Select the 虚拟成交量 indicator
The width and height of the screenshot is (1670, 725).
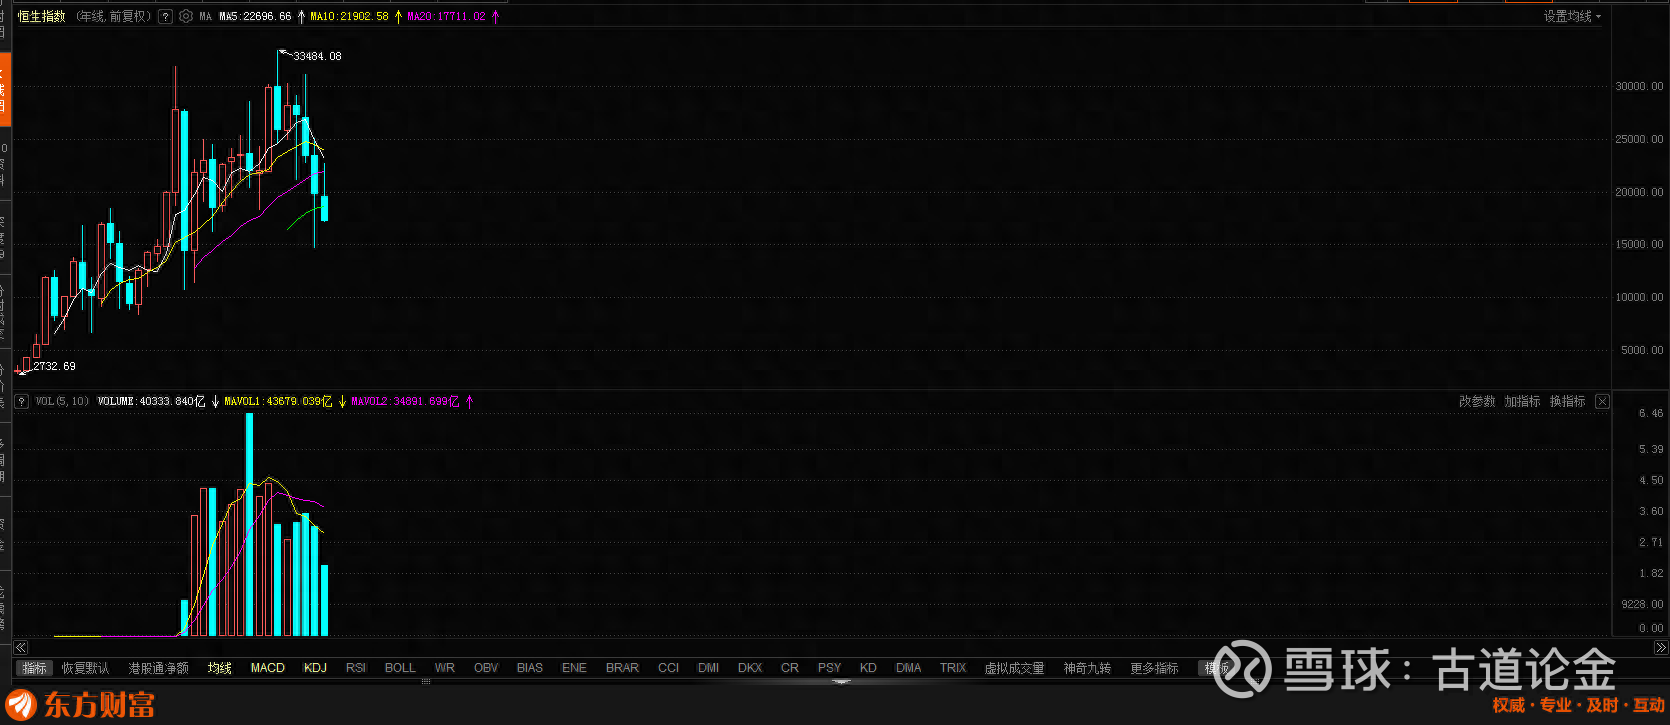click(x=1014, y=668)
